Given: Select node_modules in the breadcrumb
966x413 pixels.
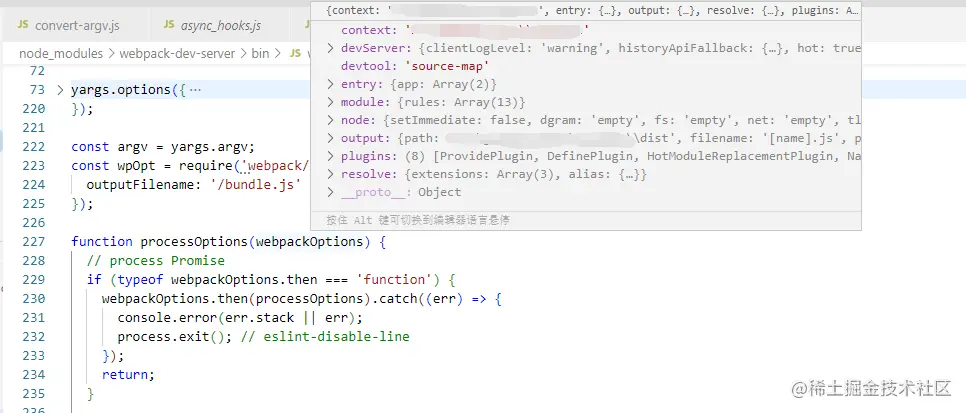Looking at the screenshot, I should (61, 54).
